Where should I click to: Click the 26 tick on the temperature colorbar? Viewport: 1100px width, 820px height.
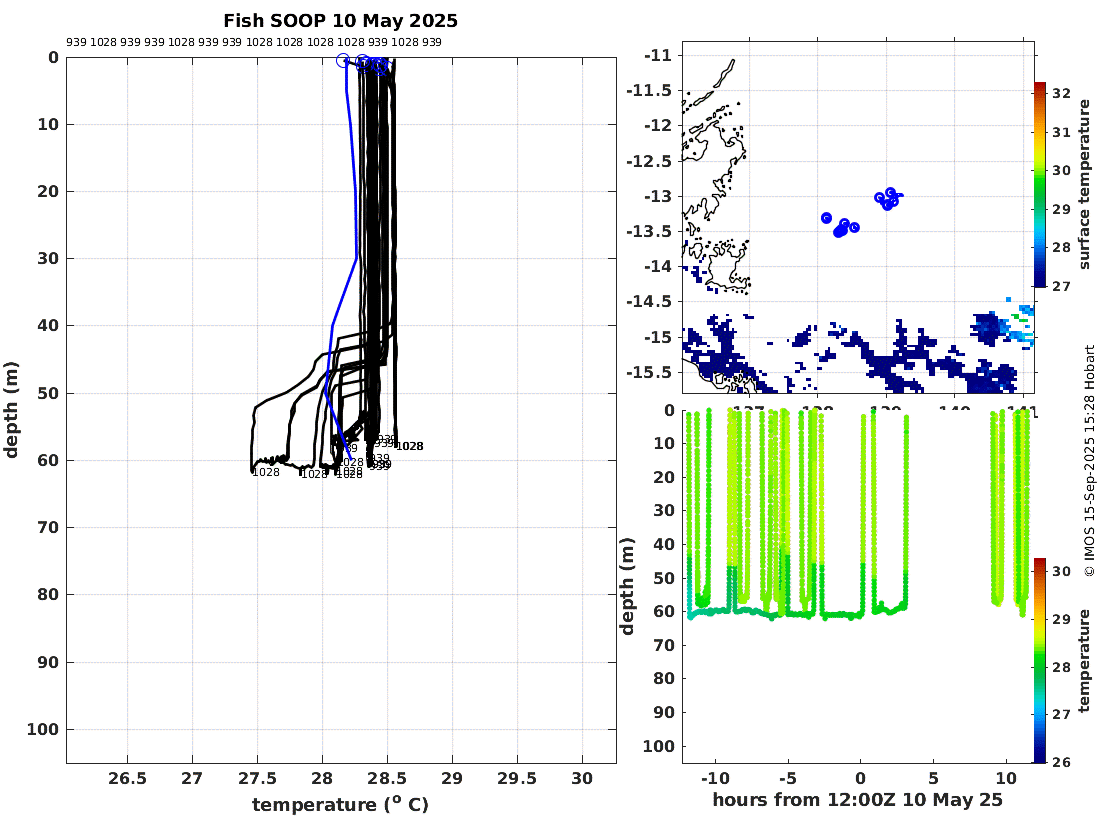[x=1061, y=762]
